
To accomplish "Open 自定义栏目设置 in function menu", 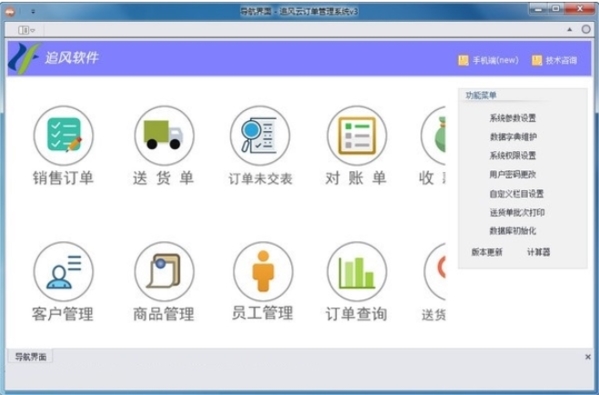I will tap(516, 194).
